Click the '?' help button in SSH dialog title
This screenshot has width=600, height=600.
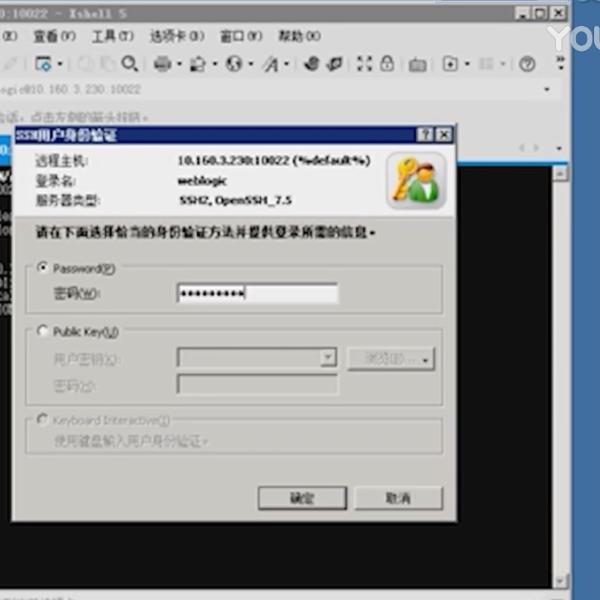point(425,135)
